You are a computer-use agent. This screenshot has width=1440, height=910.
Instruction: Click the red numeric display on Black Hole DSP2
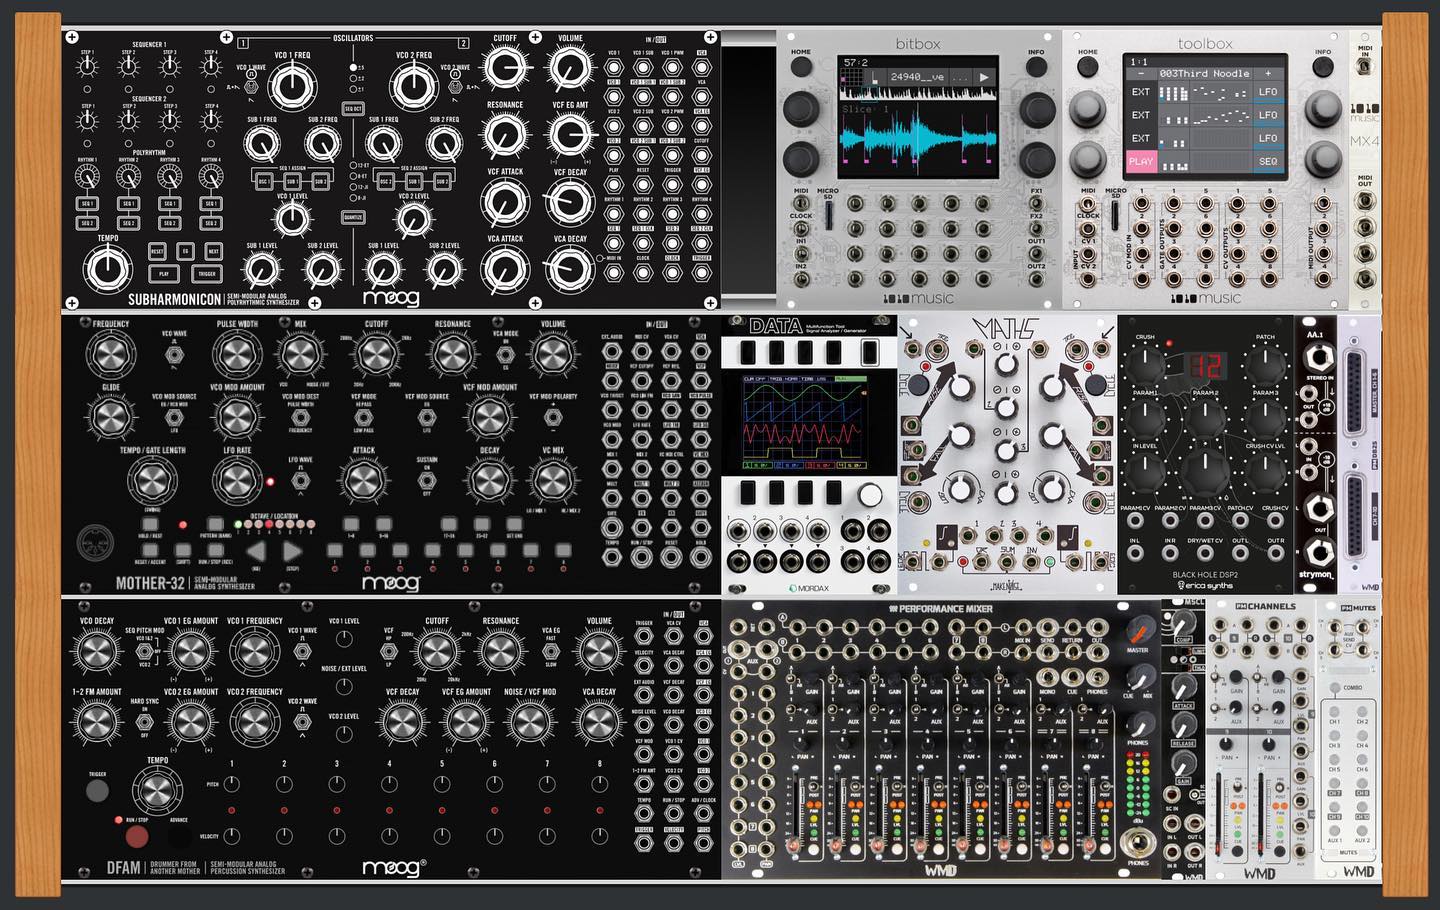pos(1206,366)
